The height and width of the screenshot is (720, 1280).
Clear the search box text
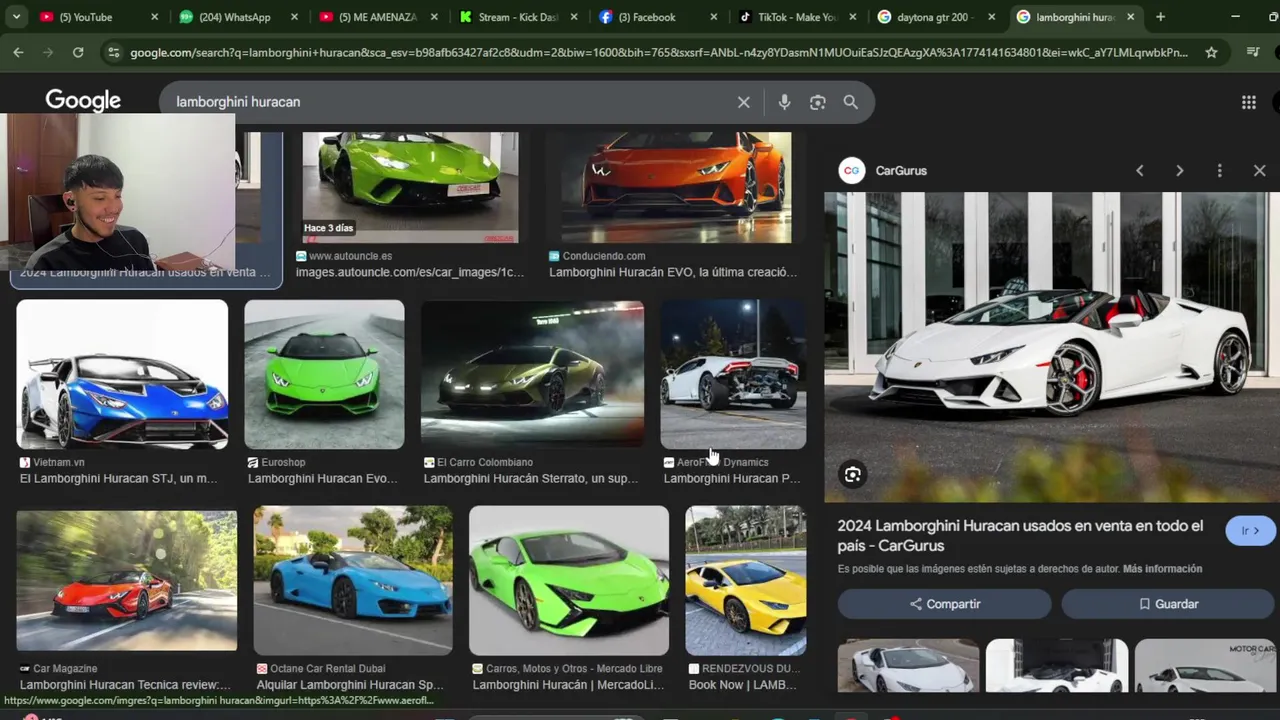[744, 102]
